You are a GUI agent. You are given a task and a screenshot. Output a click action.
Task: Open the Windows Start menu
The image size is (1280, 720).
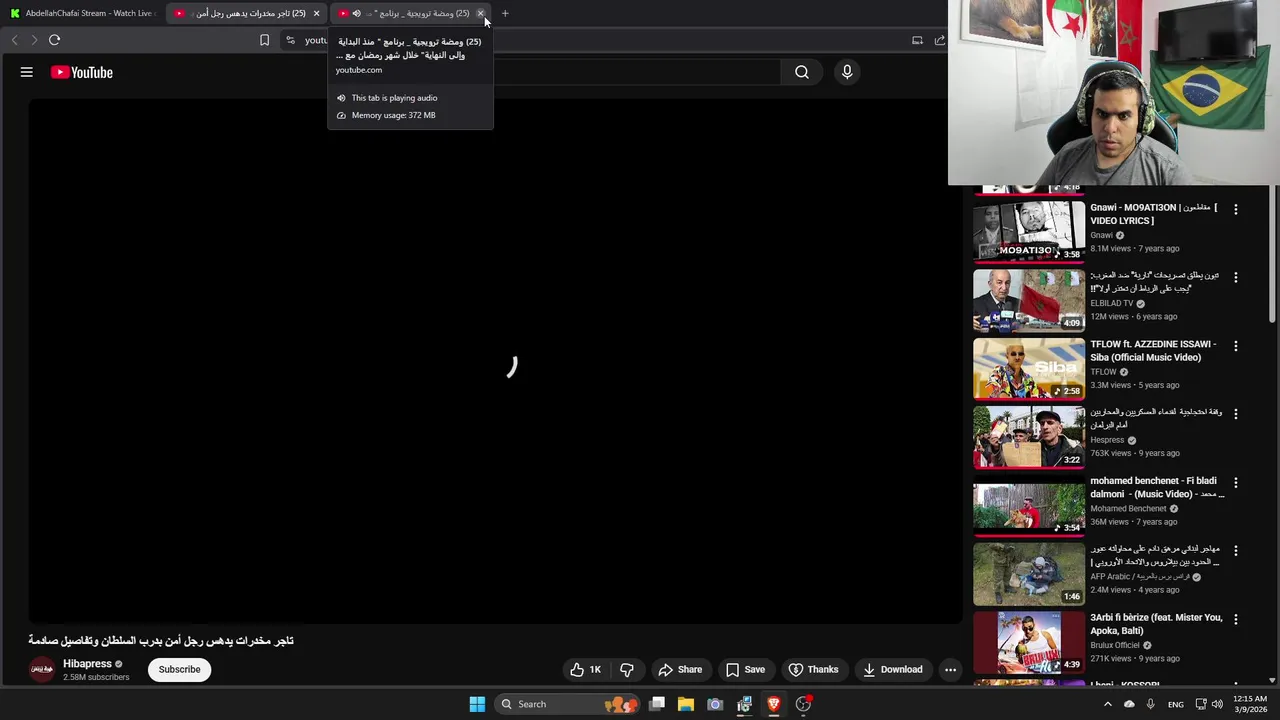click(477, 704)
